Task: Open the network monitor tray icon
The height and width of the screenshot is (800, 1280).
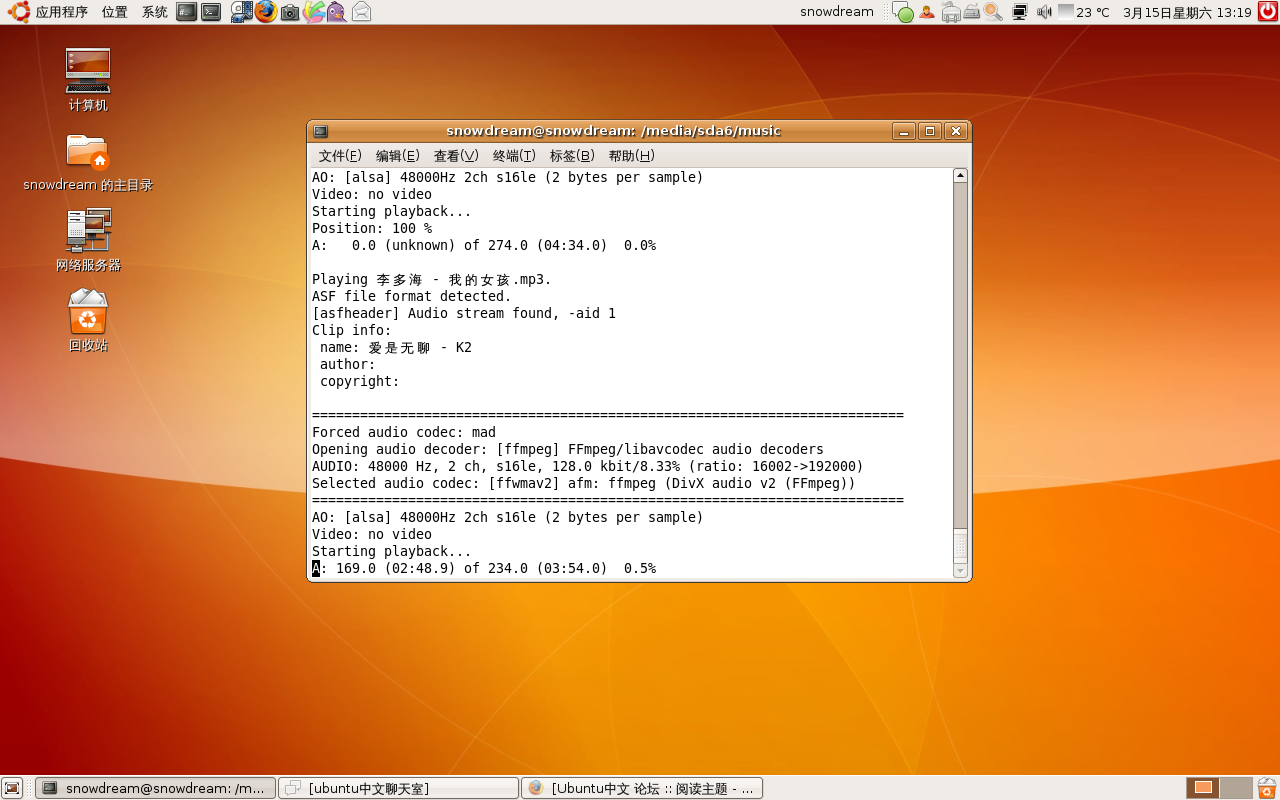Action: [1020, 12]
